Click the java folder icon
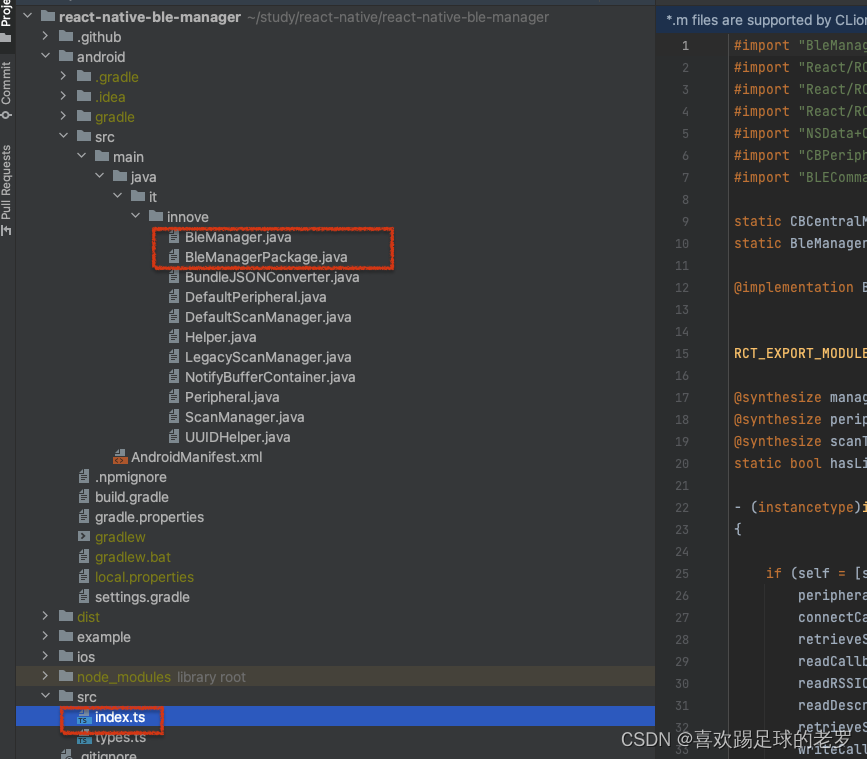The image size is (867, 759). [120, 176]
